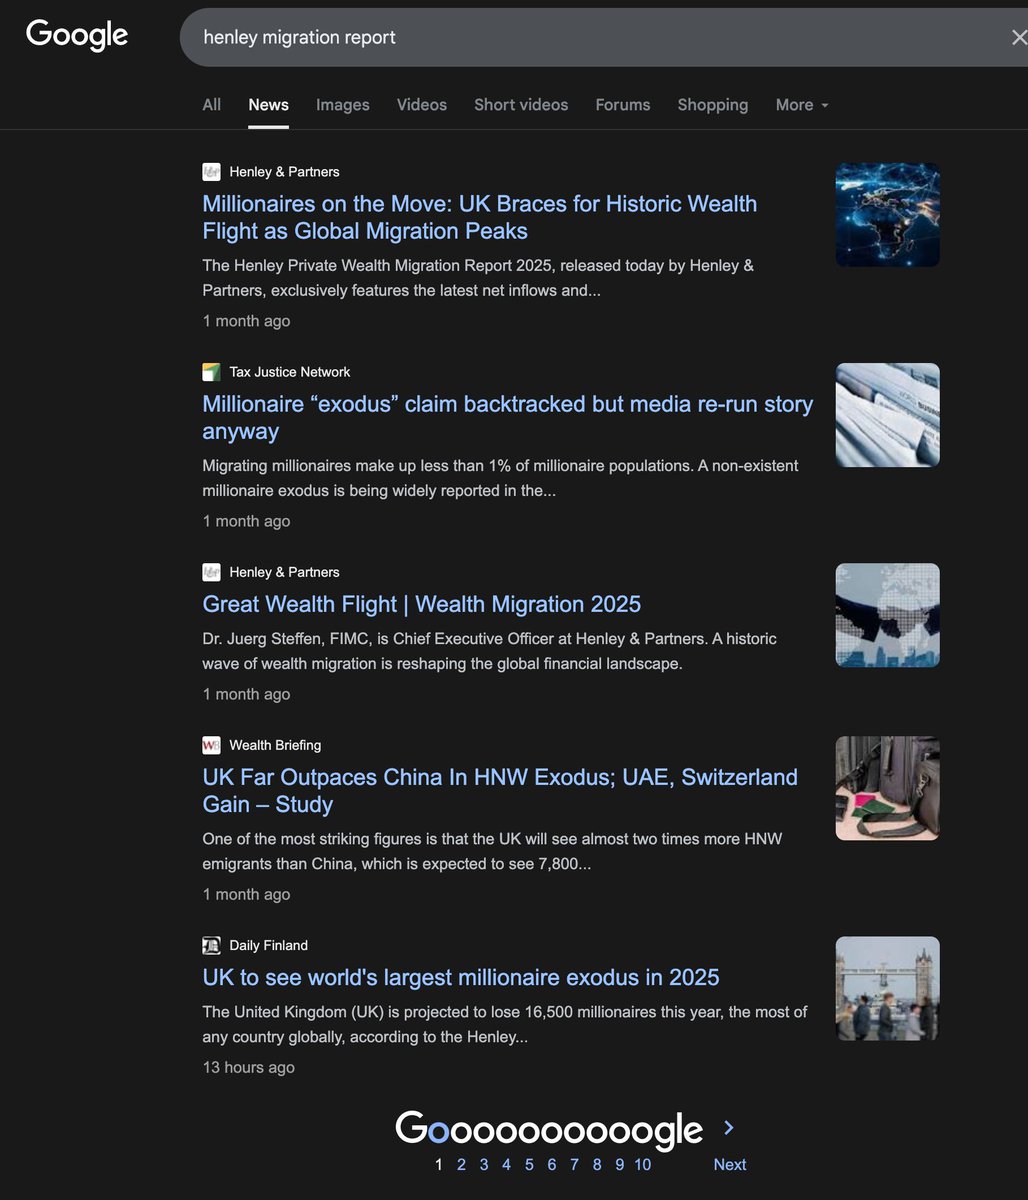
Task: Click the Henley & Partners favicon on Great Wealth Flight
Action: [211, 572]
